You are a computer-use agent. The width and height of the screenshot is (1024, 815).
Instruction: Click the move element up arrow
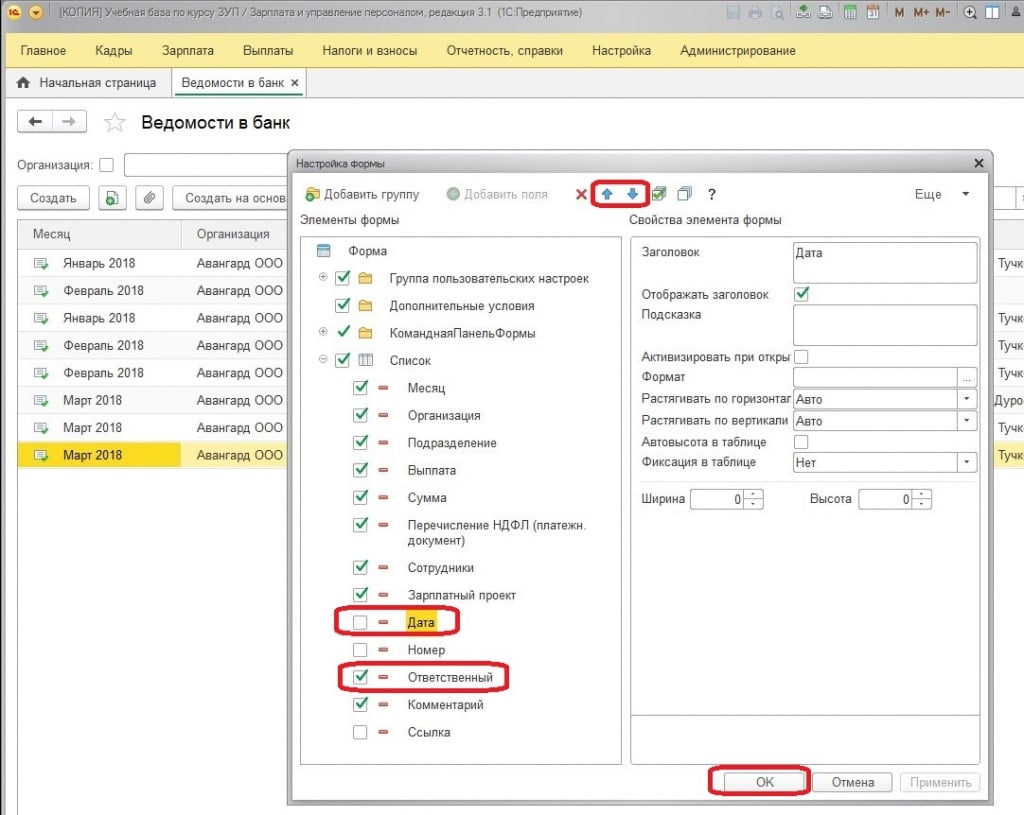607,194
